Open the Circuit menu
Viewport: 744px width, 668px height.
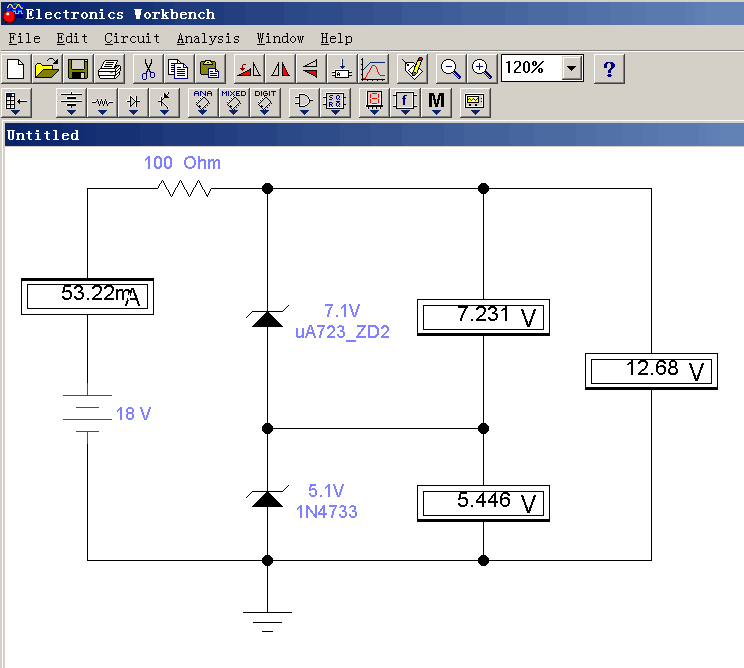[x=132, y=38]
